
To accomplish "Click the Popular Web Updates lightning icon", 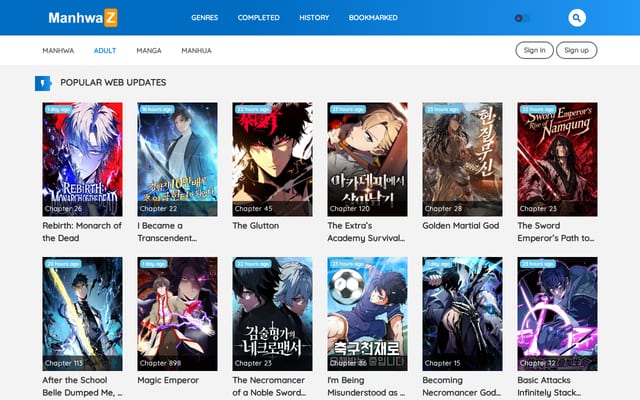I will pyautogui.click(x=42, y=83).
